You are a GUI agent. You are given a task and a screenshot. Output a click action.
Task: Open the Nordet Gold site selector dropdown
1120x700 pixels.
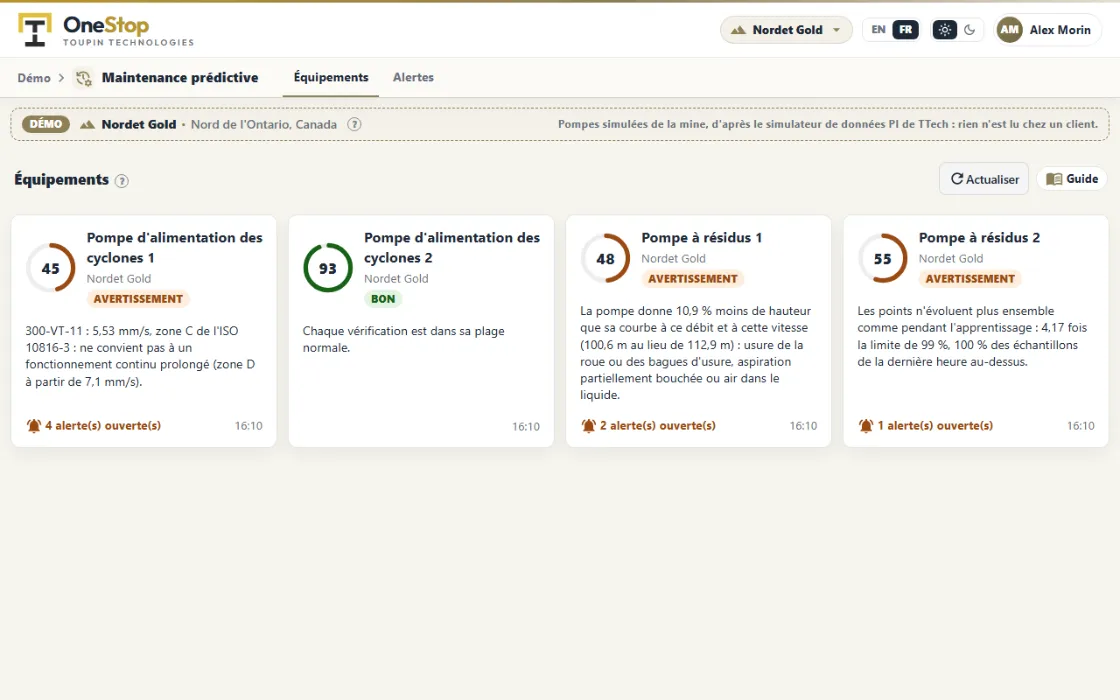pyautogui.click(x=786, y=30)
